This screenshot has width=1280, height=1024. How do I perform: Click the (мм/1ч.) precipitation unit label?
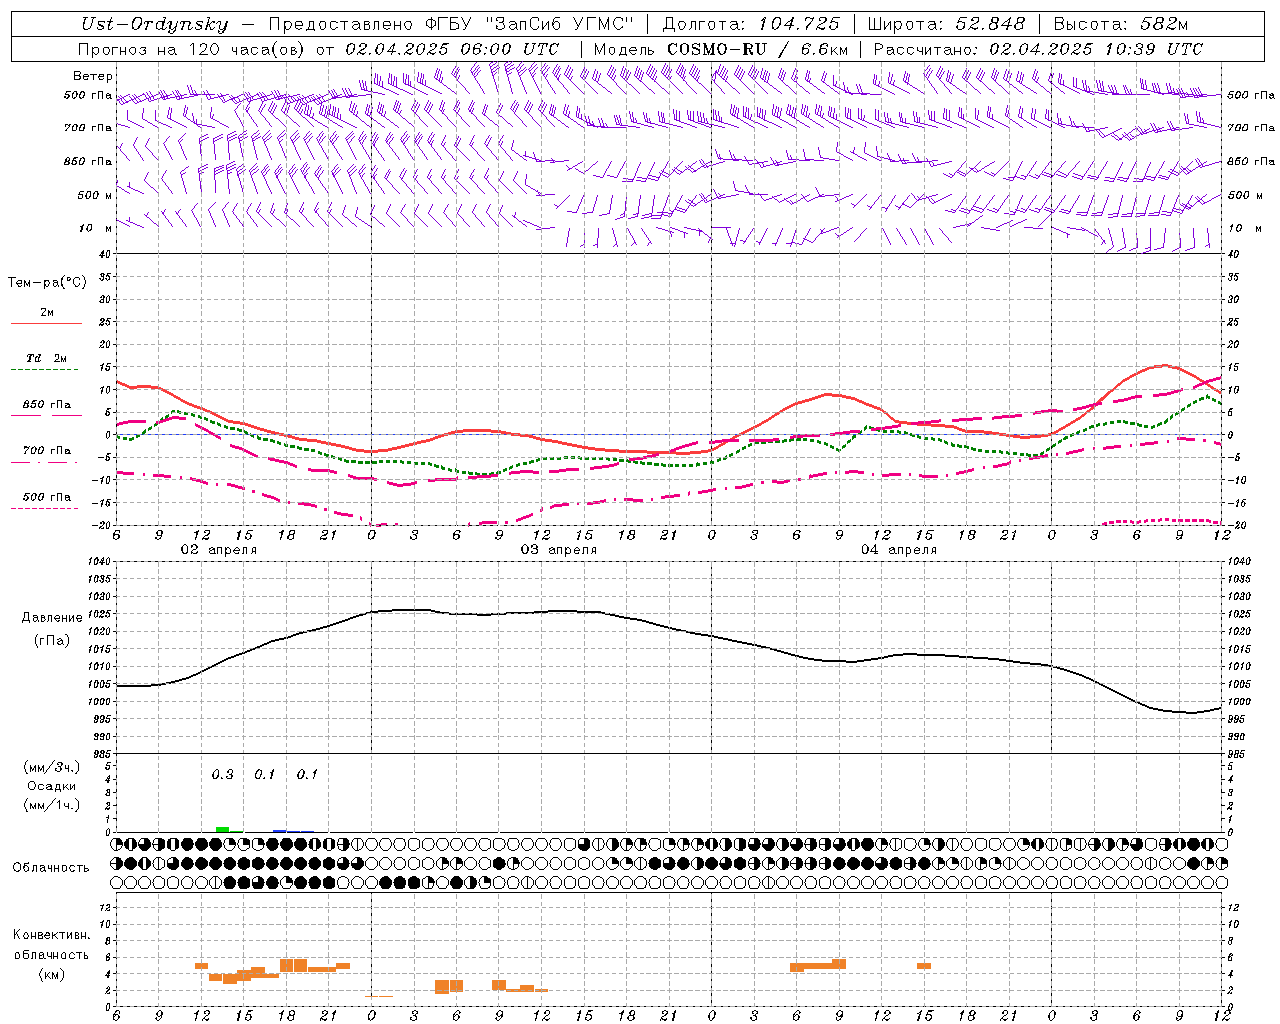(x=51, y=805)
